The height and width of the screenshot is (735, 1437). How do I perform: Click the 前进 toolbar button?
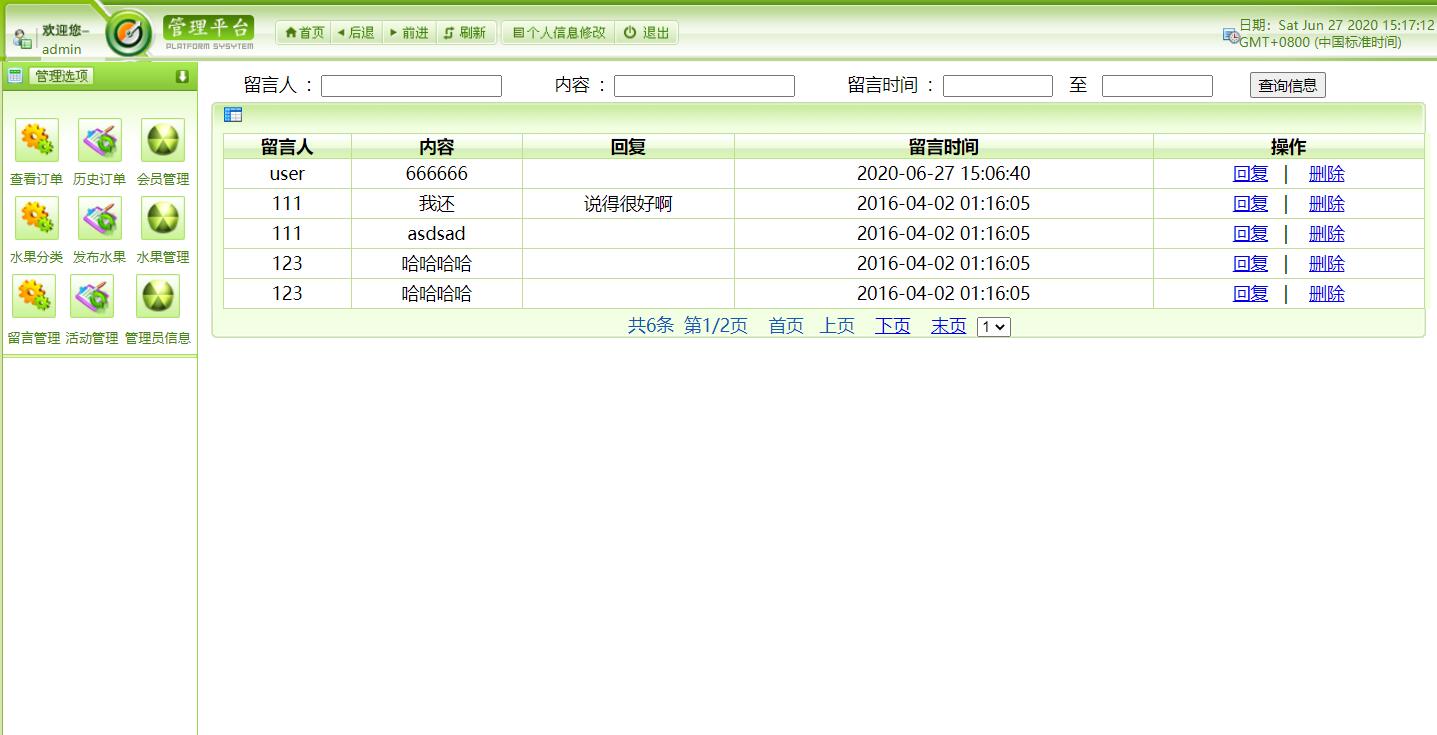[409, 33]
